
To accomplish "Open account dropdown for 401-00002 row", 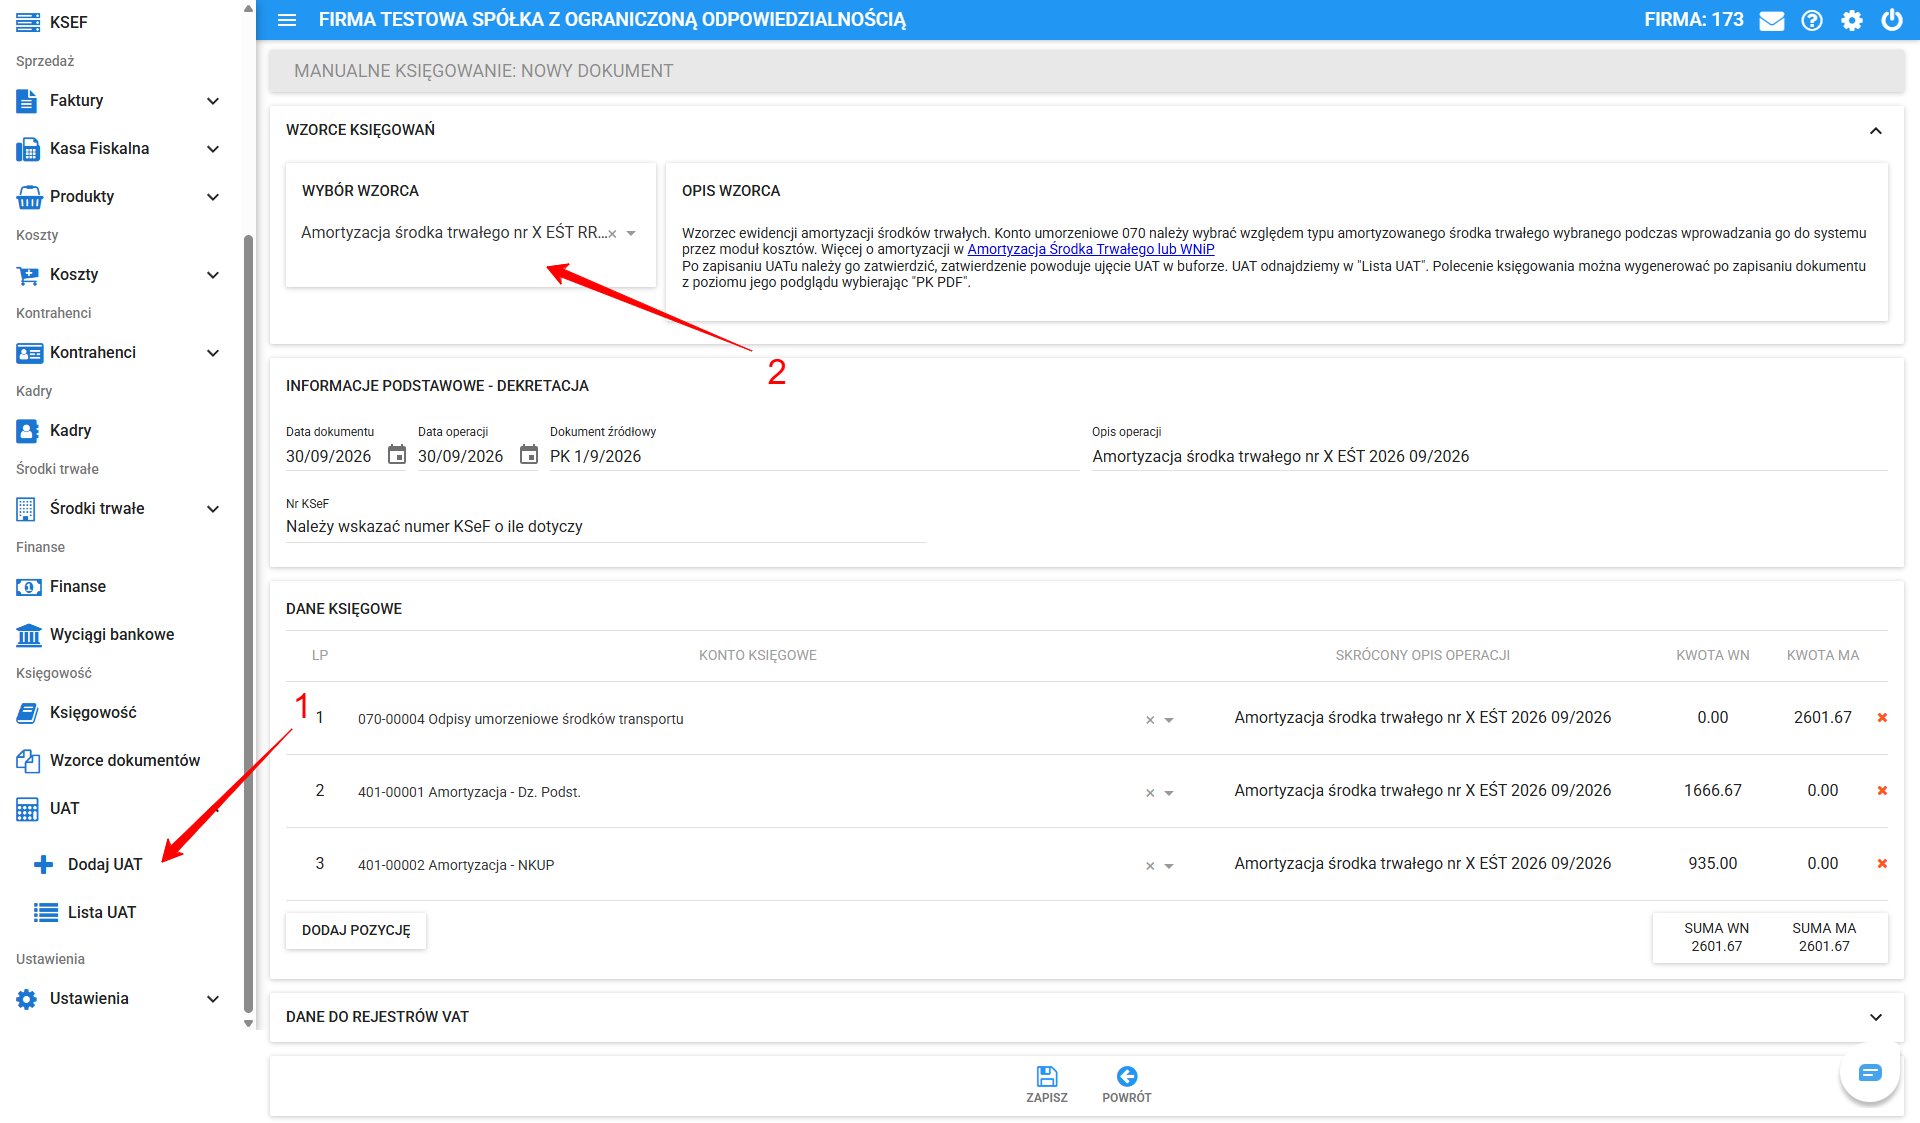I will pyautogui.click(x=1169, y=866).
